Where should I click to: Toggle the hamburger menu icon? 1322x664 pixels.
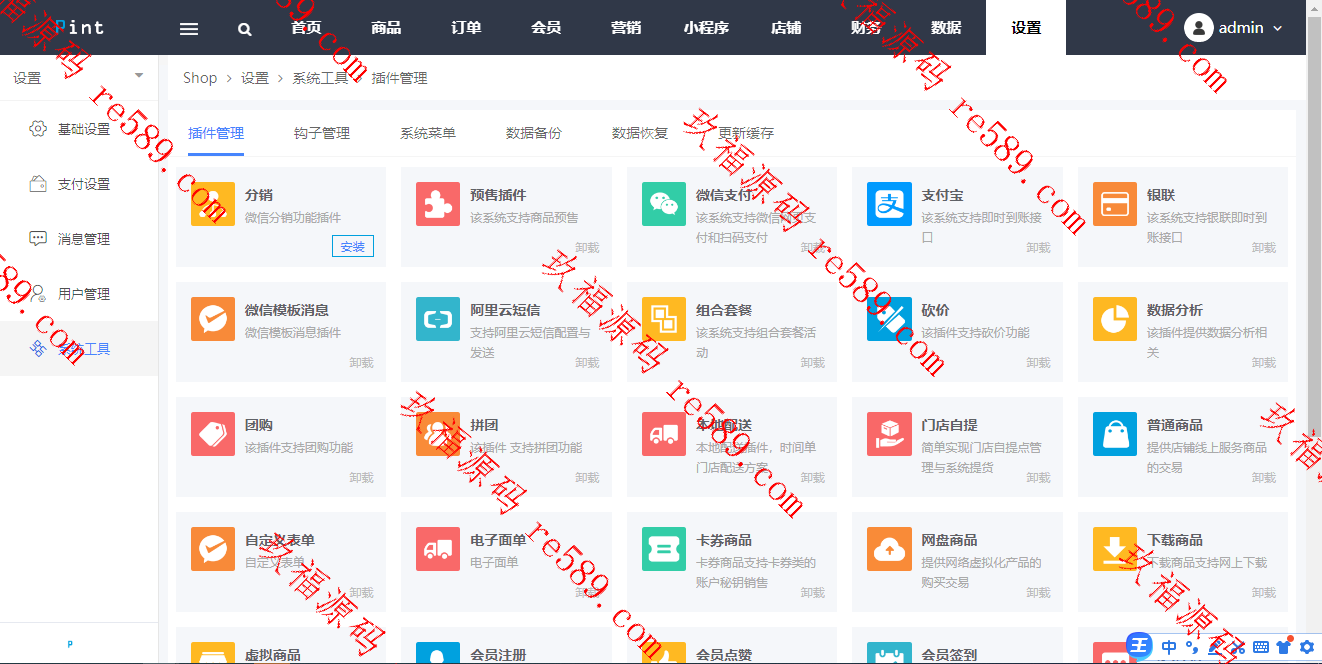(189, 29)
